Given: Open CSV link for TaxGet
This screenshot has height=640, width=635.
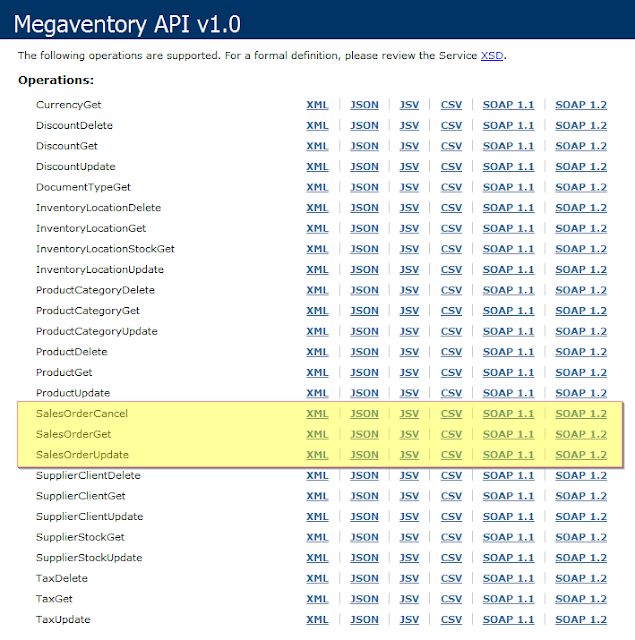Looking at the screenshot, I should (x=451, y=599).
